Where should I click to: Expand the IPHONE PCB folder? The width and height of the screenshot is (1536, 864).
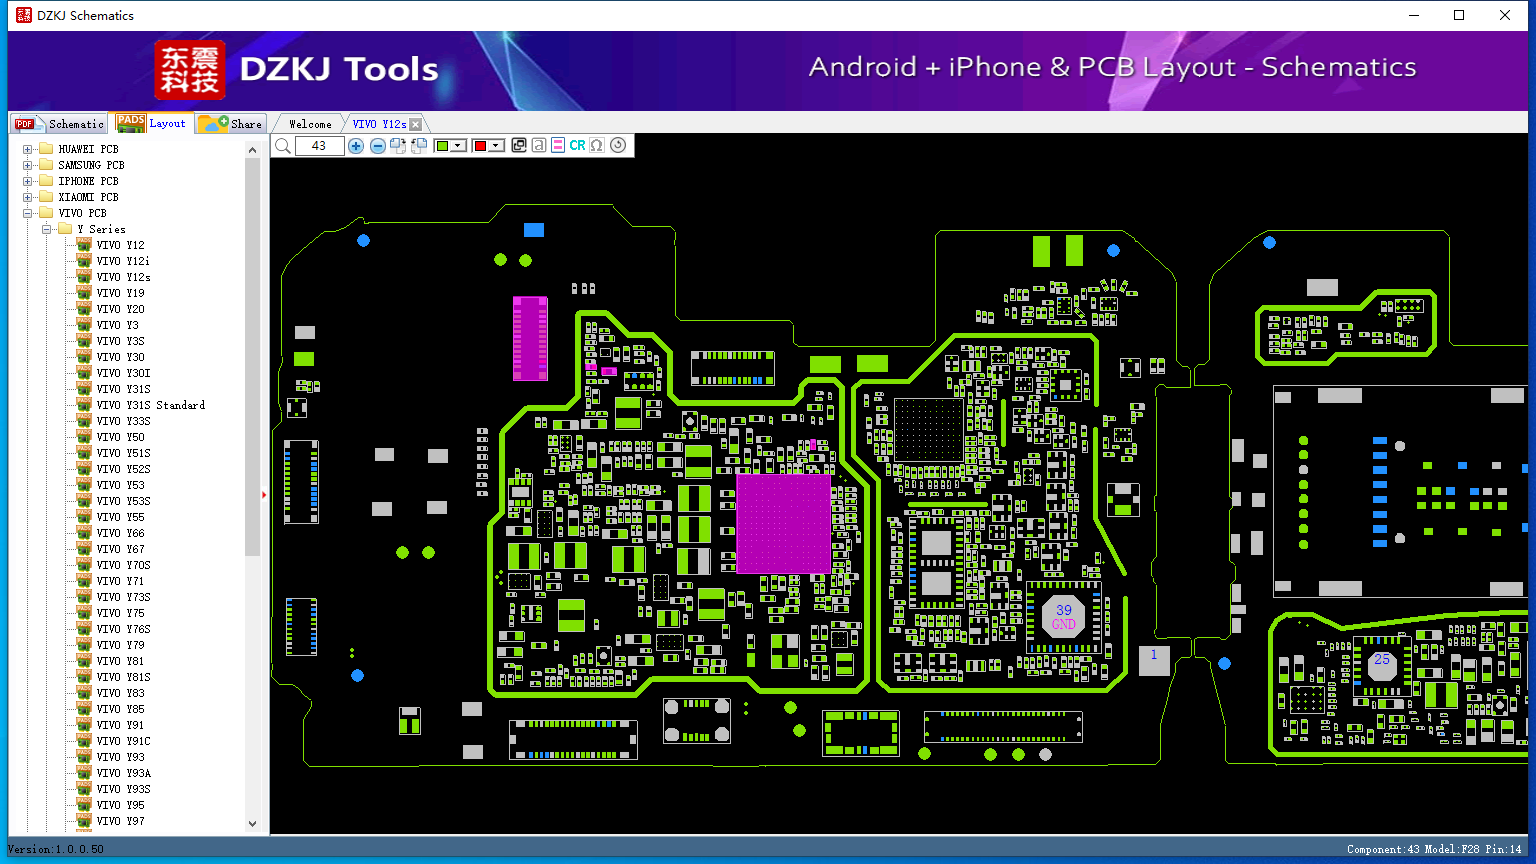tap(28, 181)
